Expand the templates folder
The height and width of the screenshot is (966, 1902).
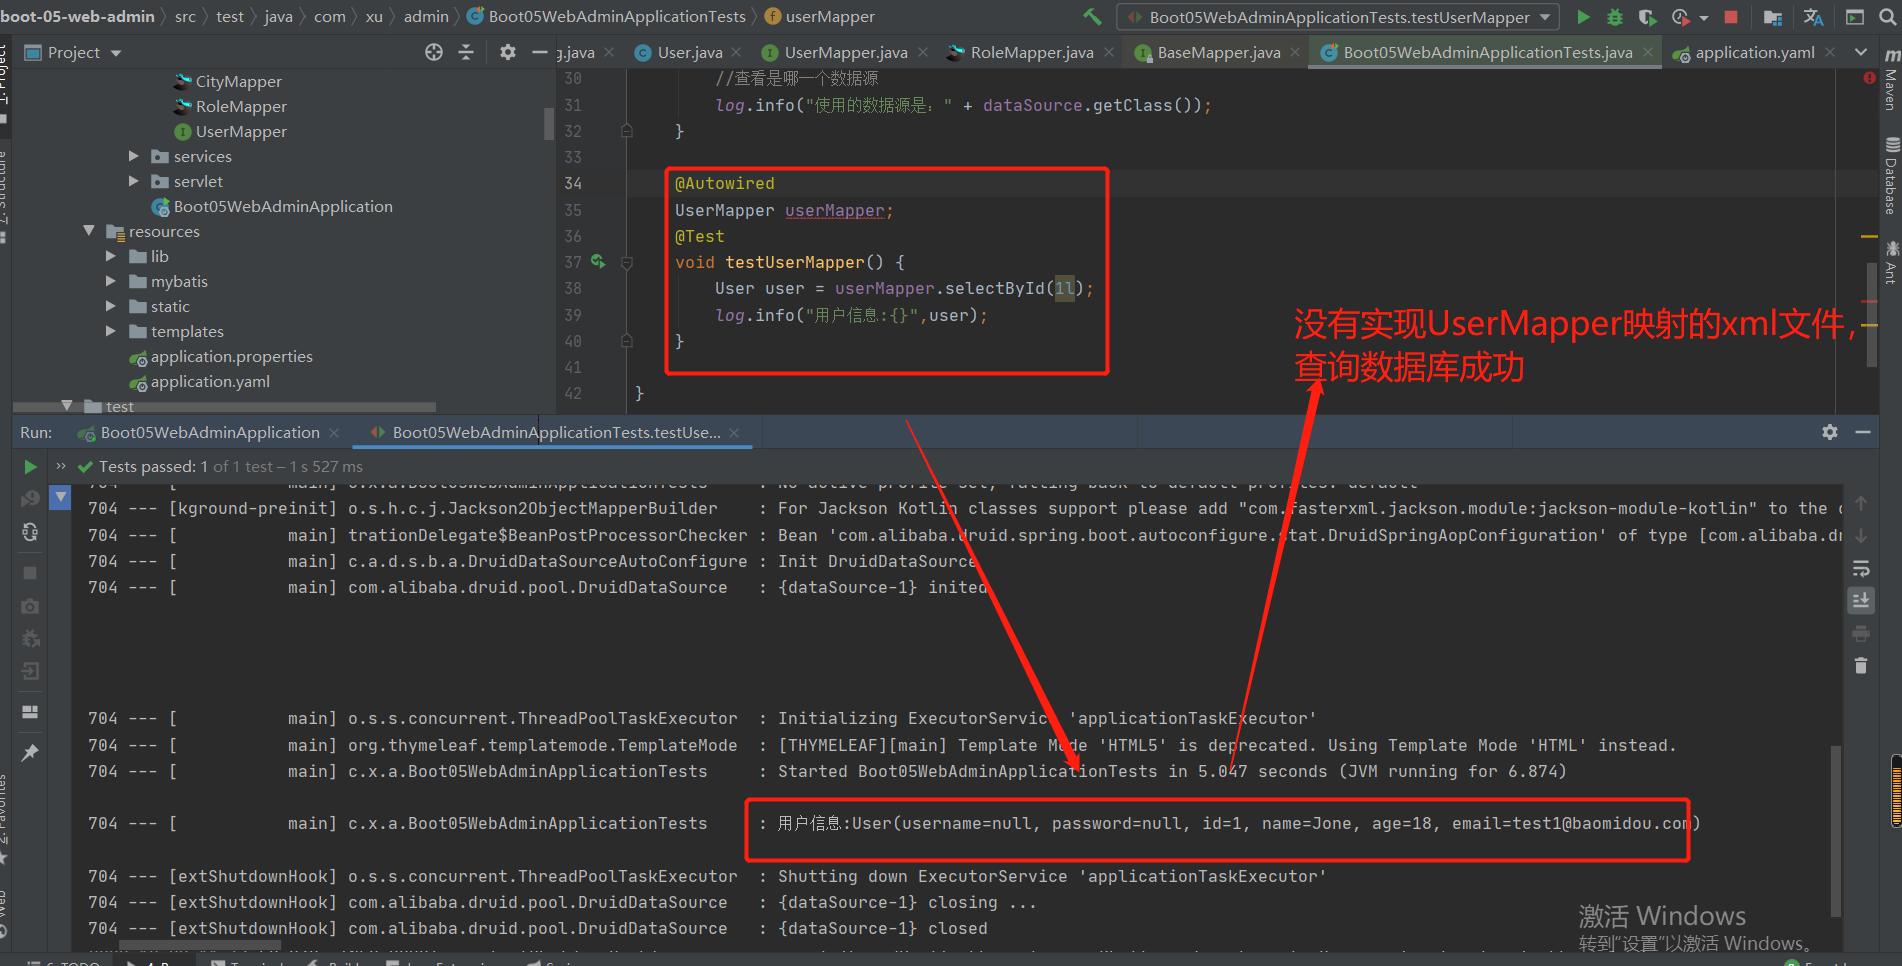111,331
